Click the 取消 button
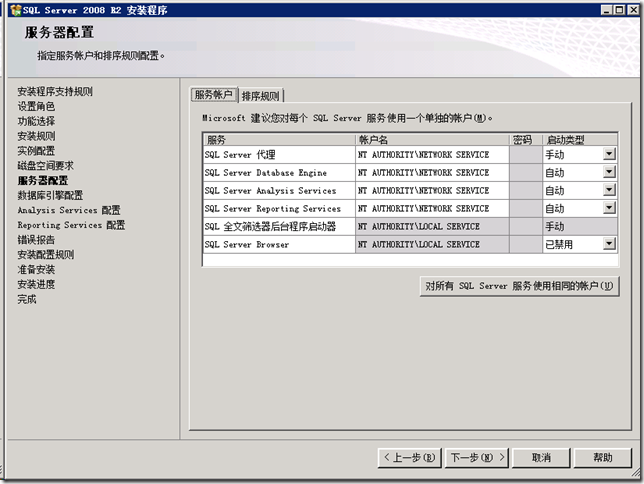This screenshot has width=644, height=484. pyautogui.click(x=541, y=457)
